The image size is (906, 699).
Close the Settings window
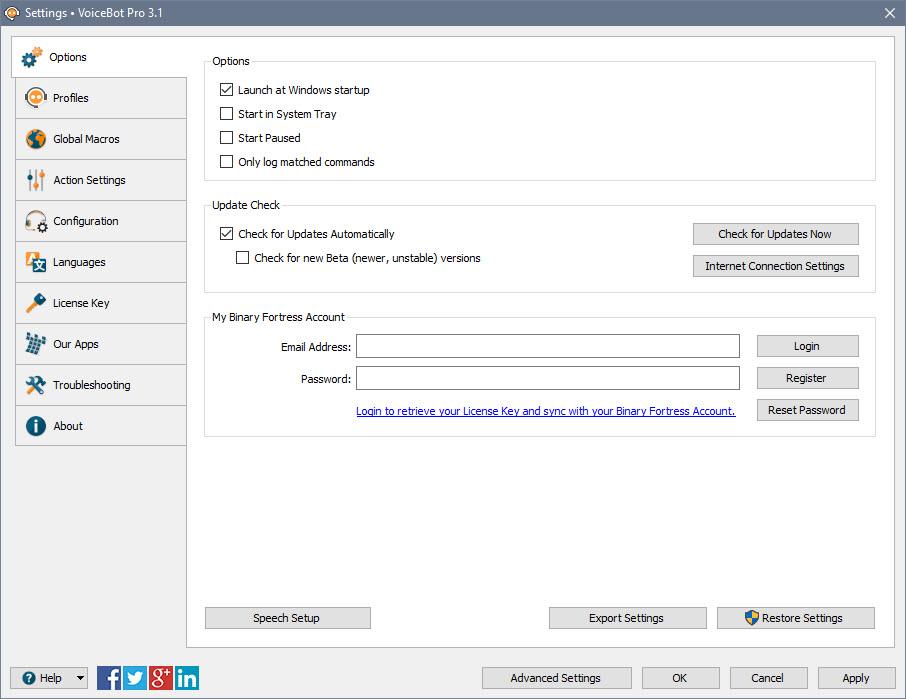tap(890, 13)
